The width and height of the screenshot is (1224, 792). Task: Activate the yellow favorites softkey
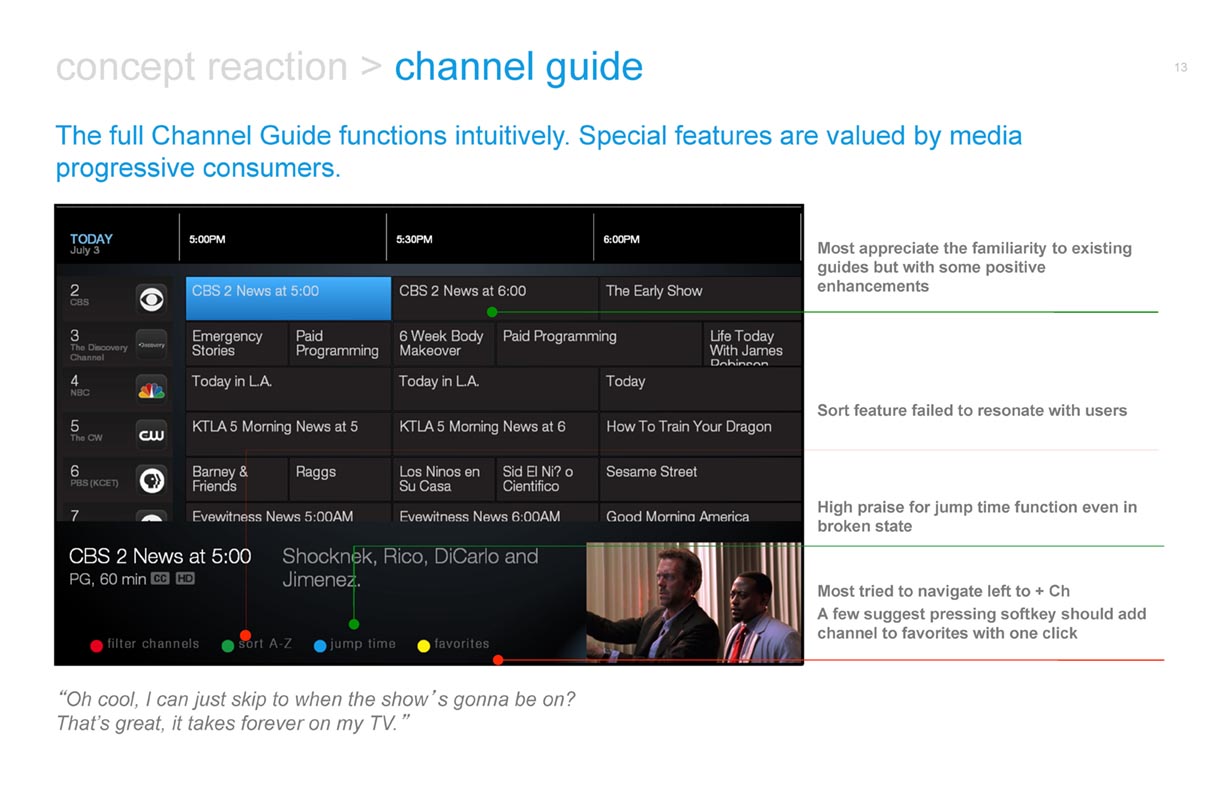[453, 645]
